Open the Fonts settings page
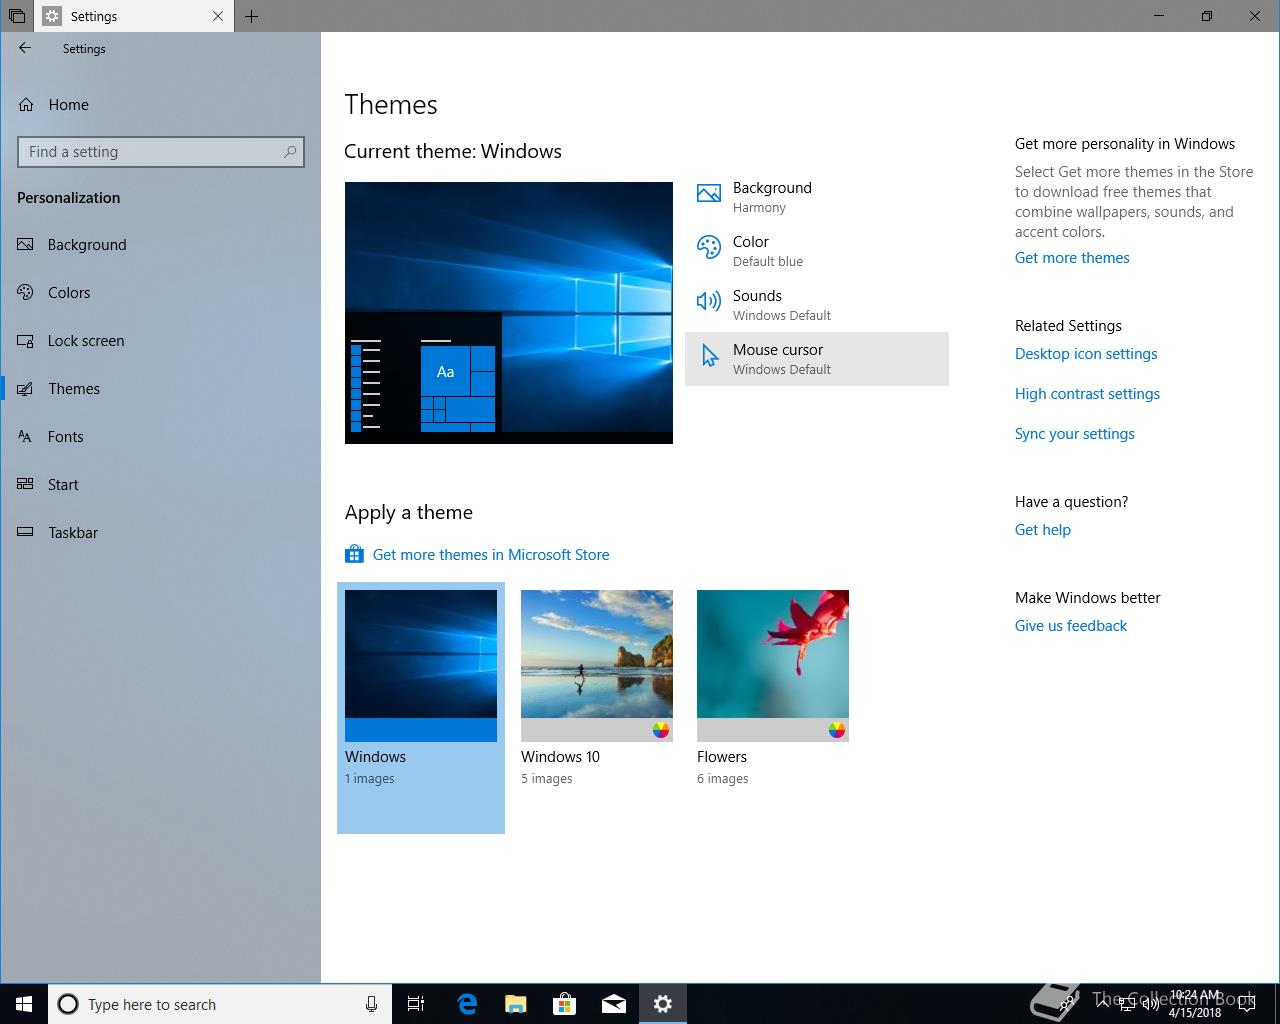Image resolution: width=1280 pixels, height=1024 pixels. click(x=160, y=436)
